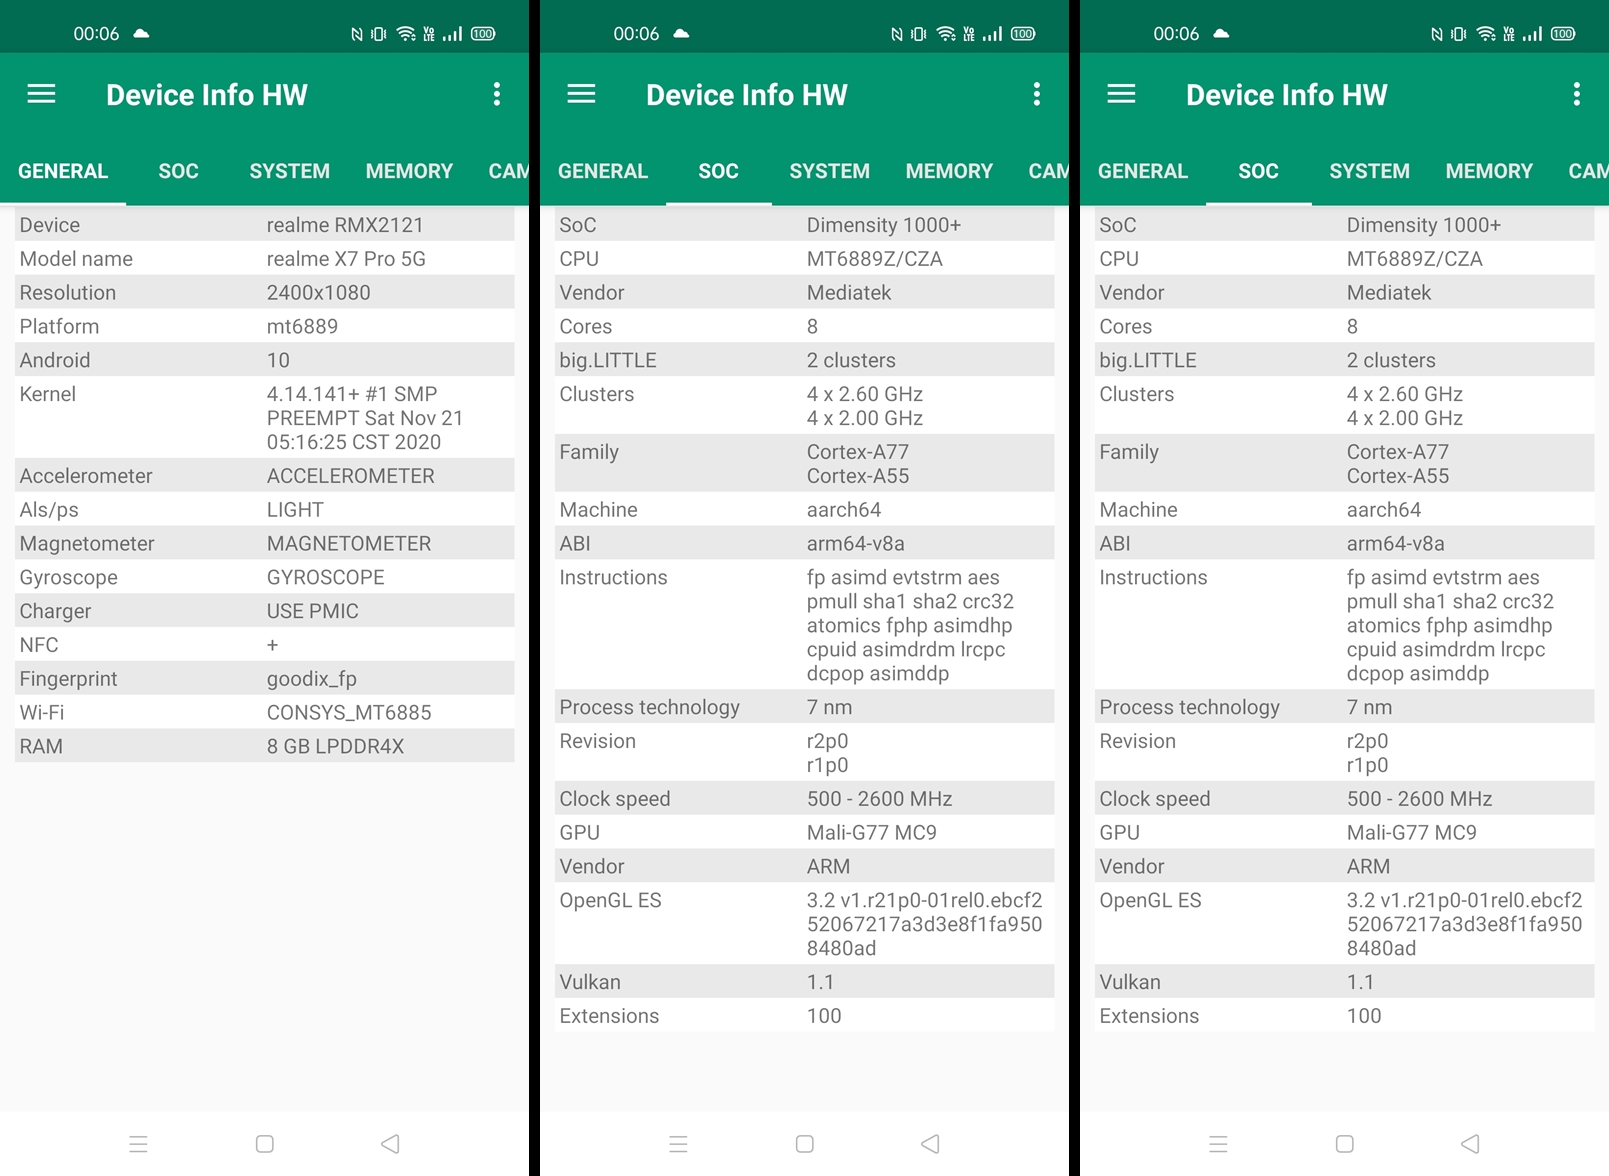Screen dimensions: 1609x1176
Task: Tap 'Dimensity 1000+' SoC value in middle screen
Action: point(884,225)
